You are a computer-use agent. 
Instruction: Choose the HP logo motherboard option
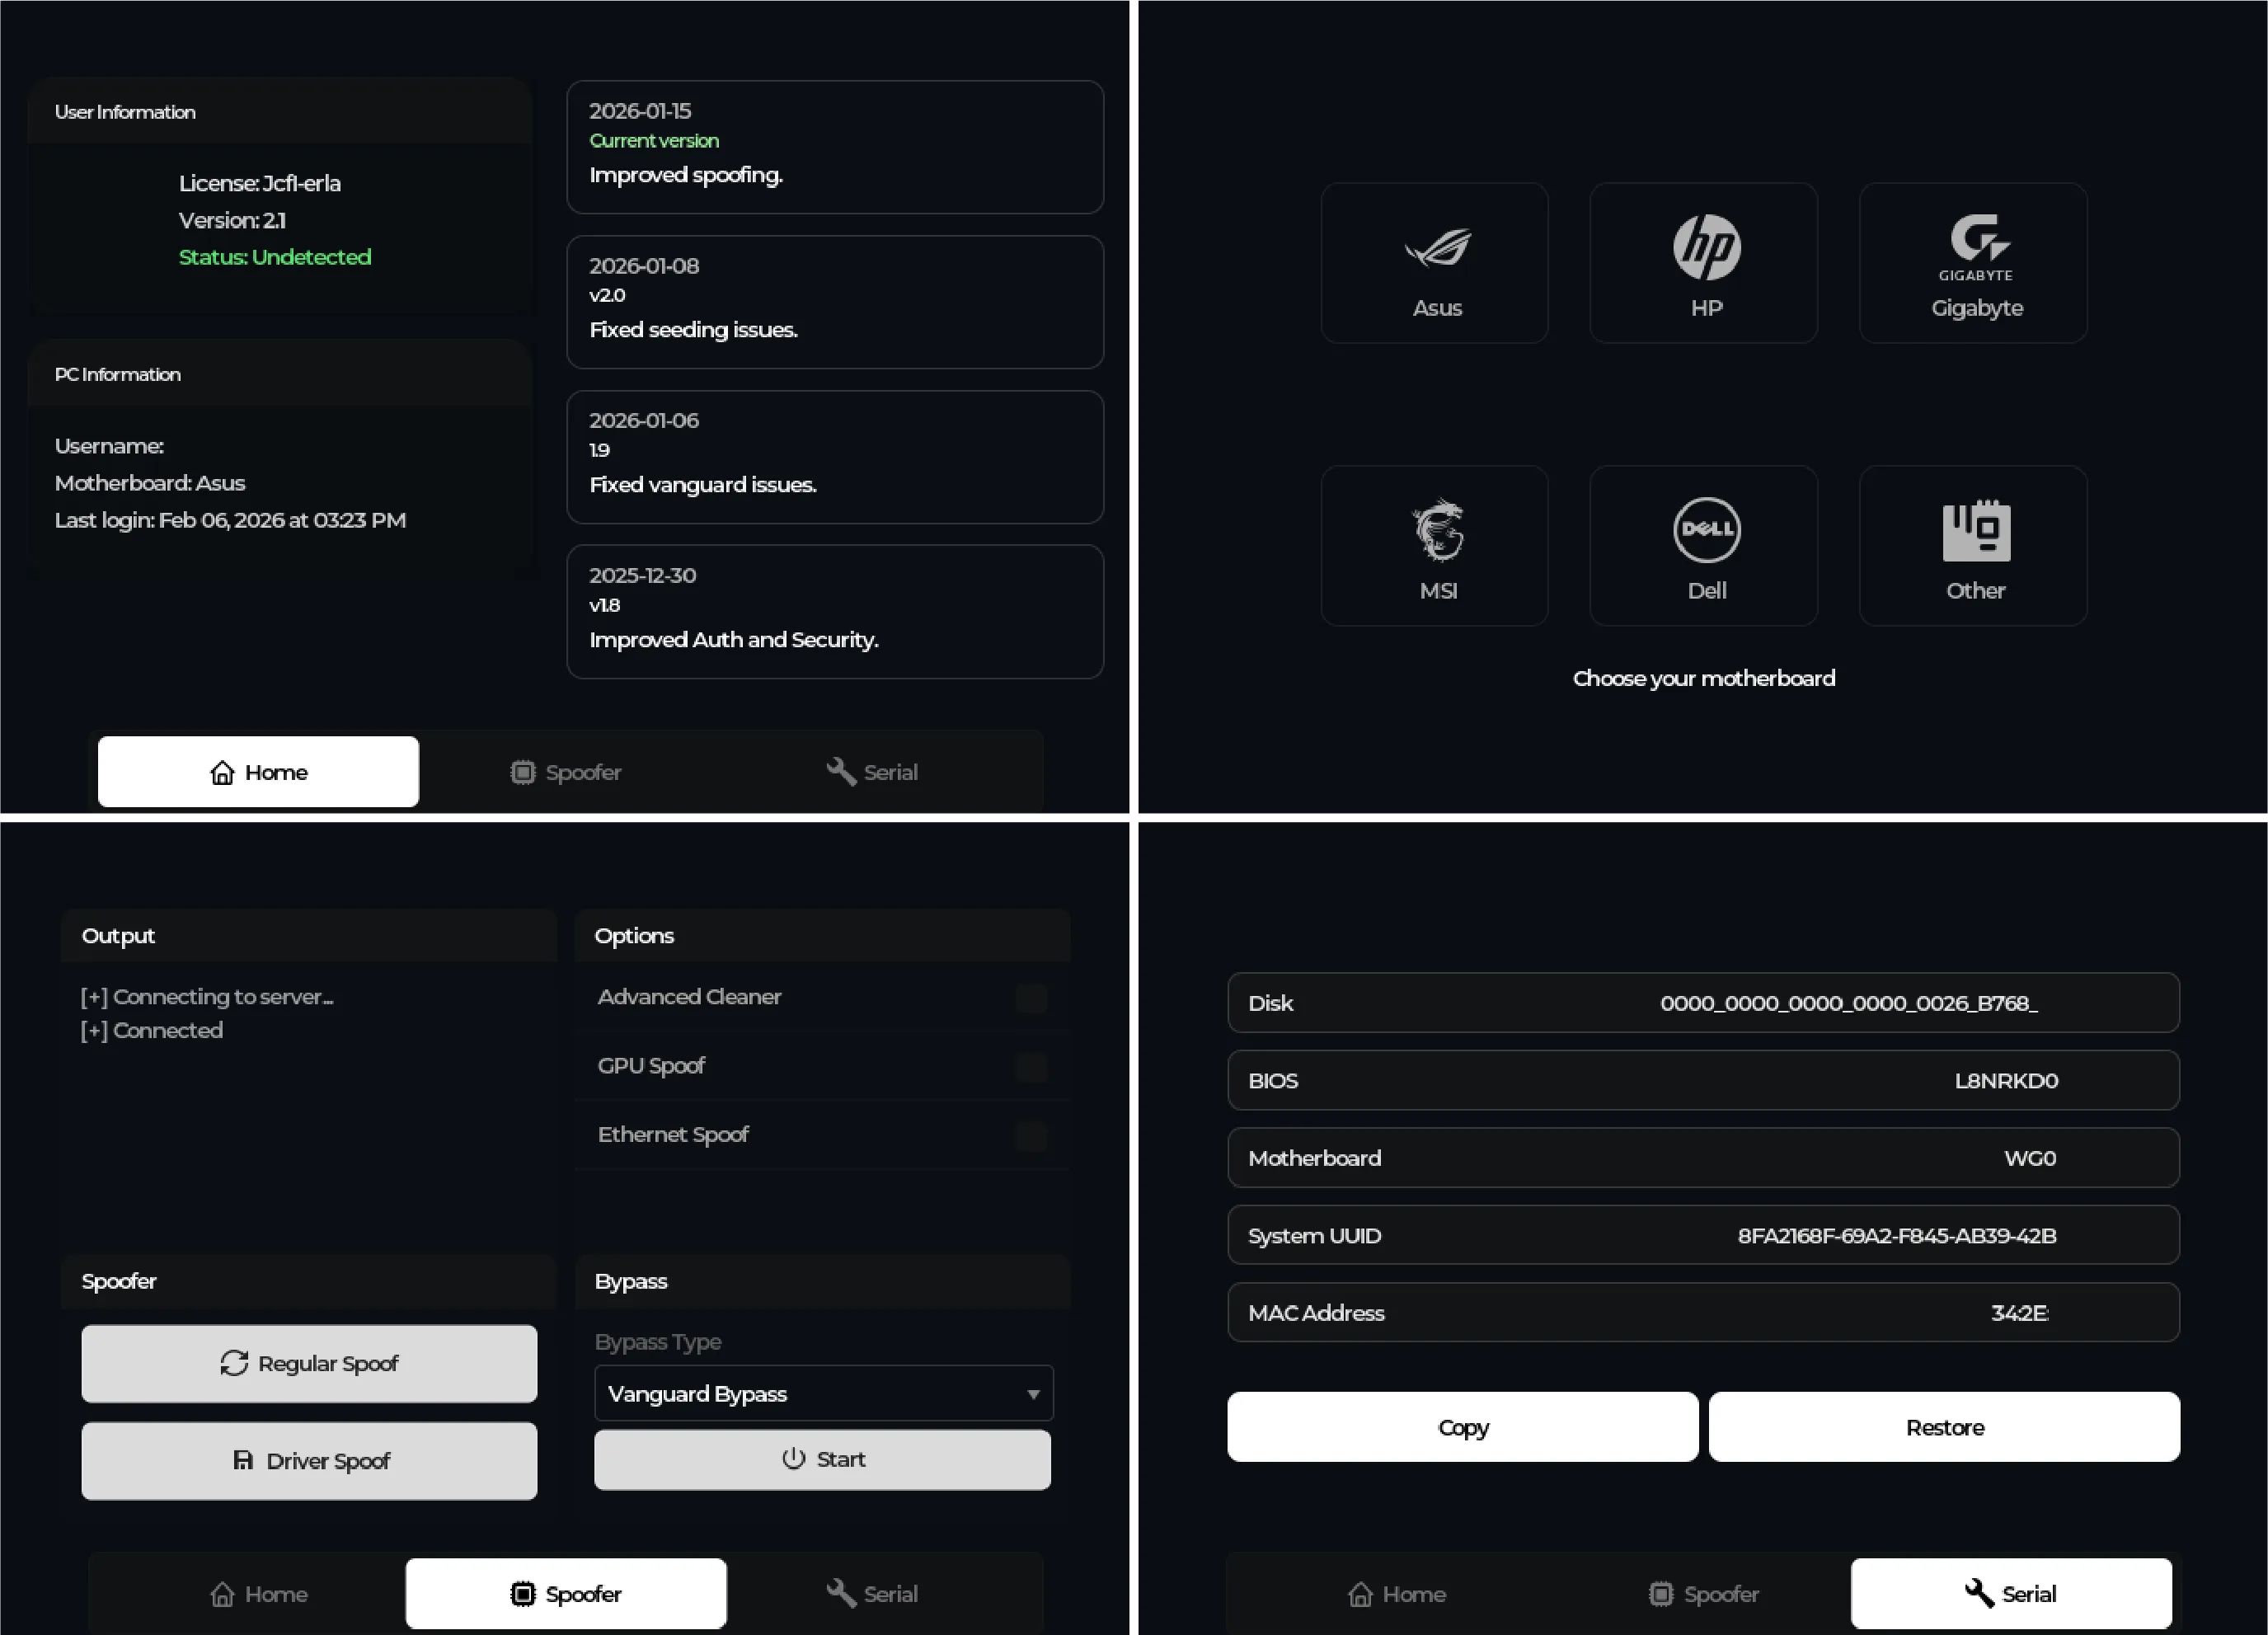1706,247
